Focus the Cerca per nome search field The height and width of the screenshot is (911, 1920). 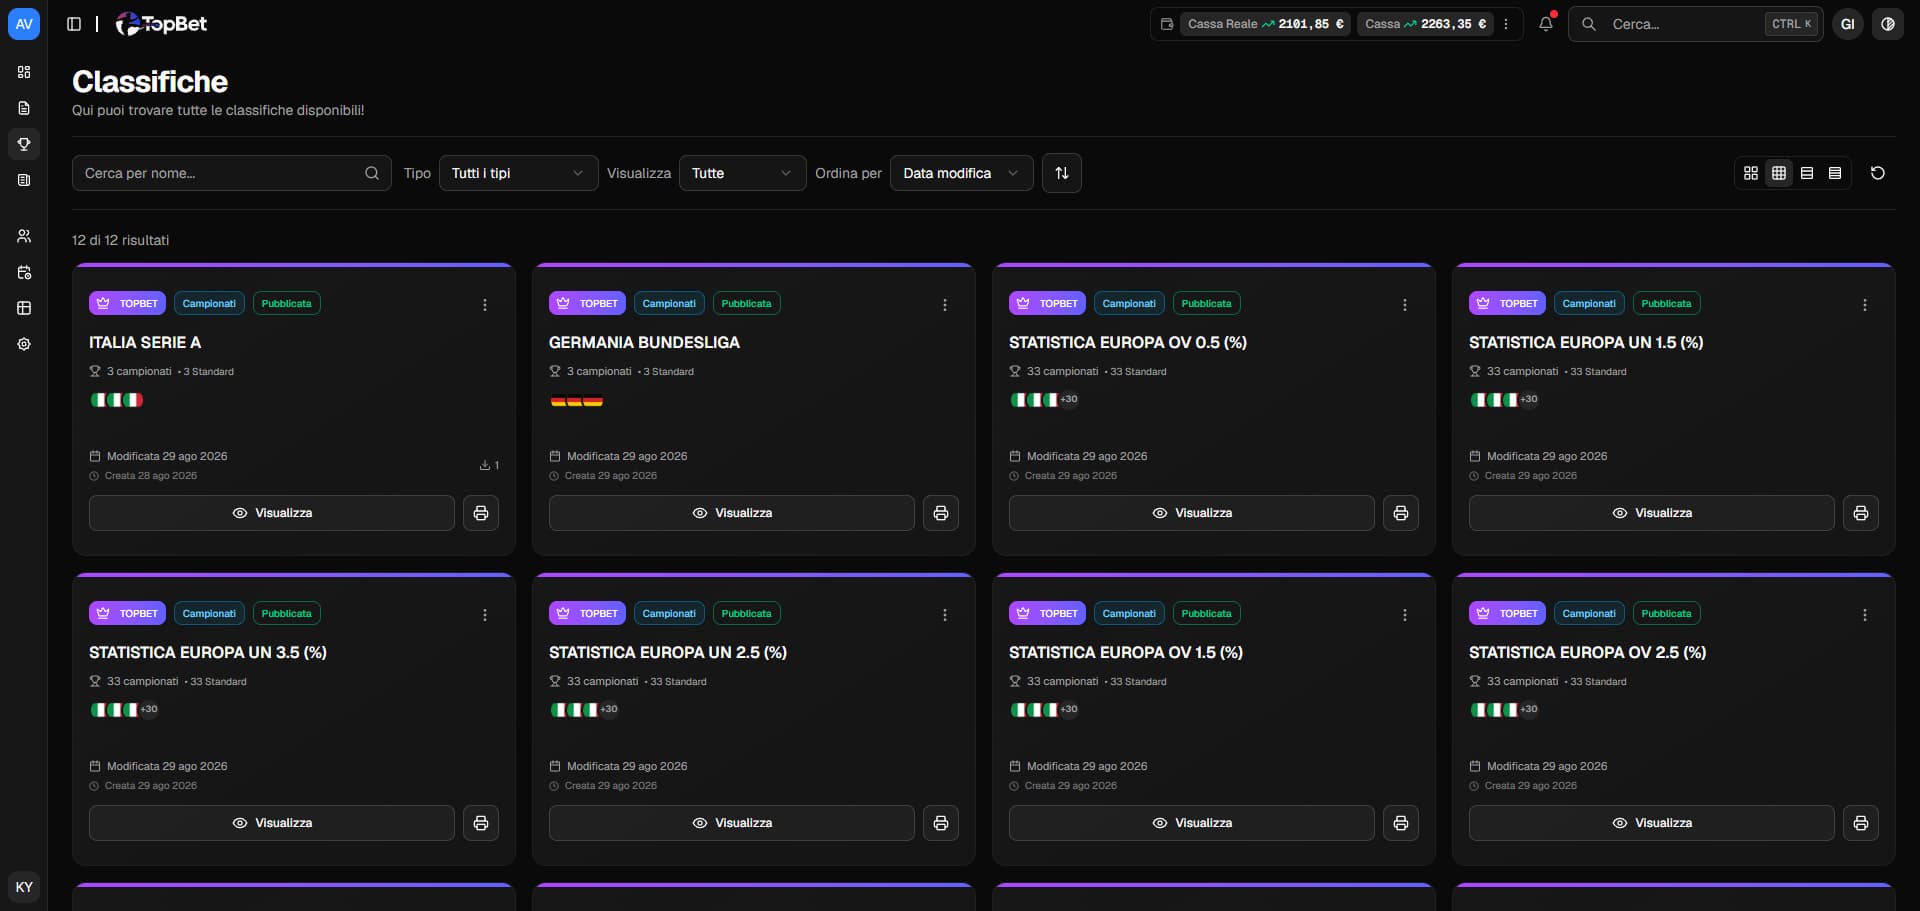[232, 173]
